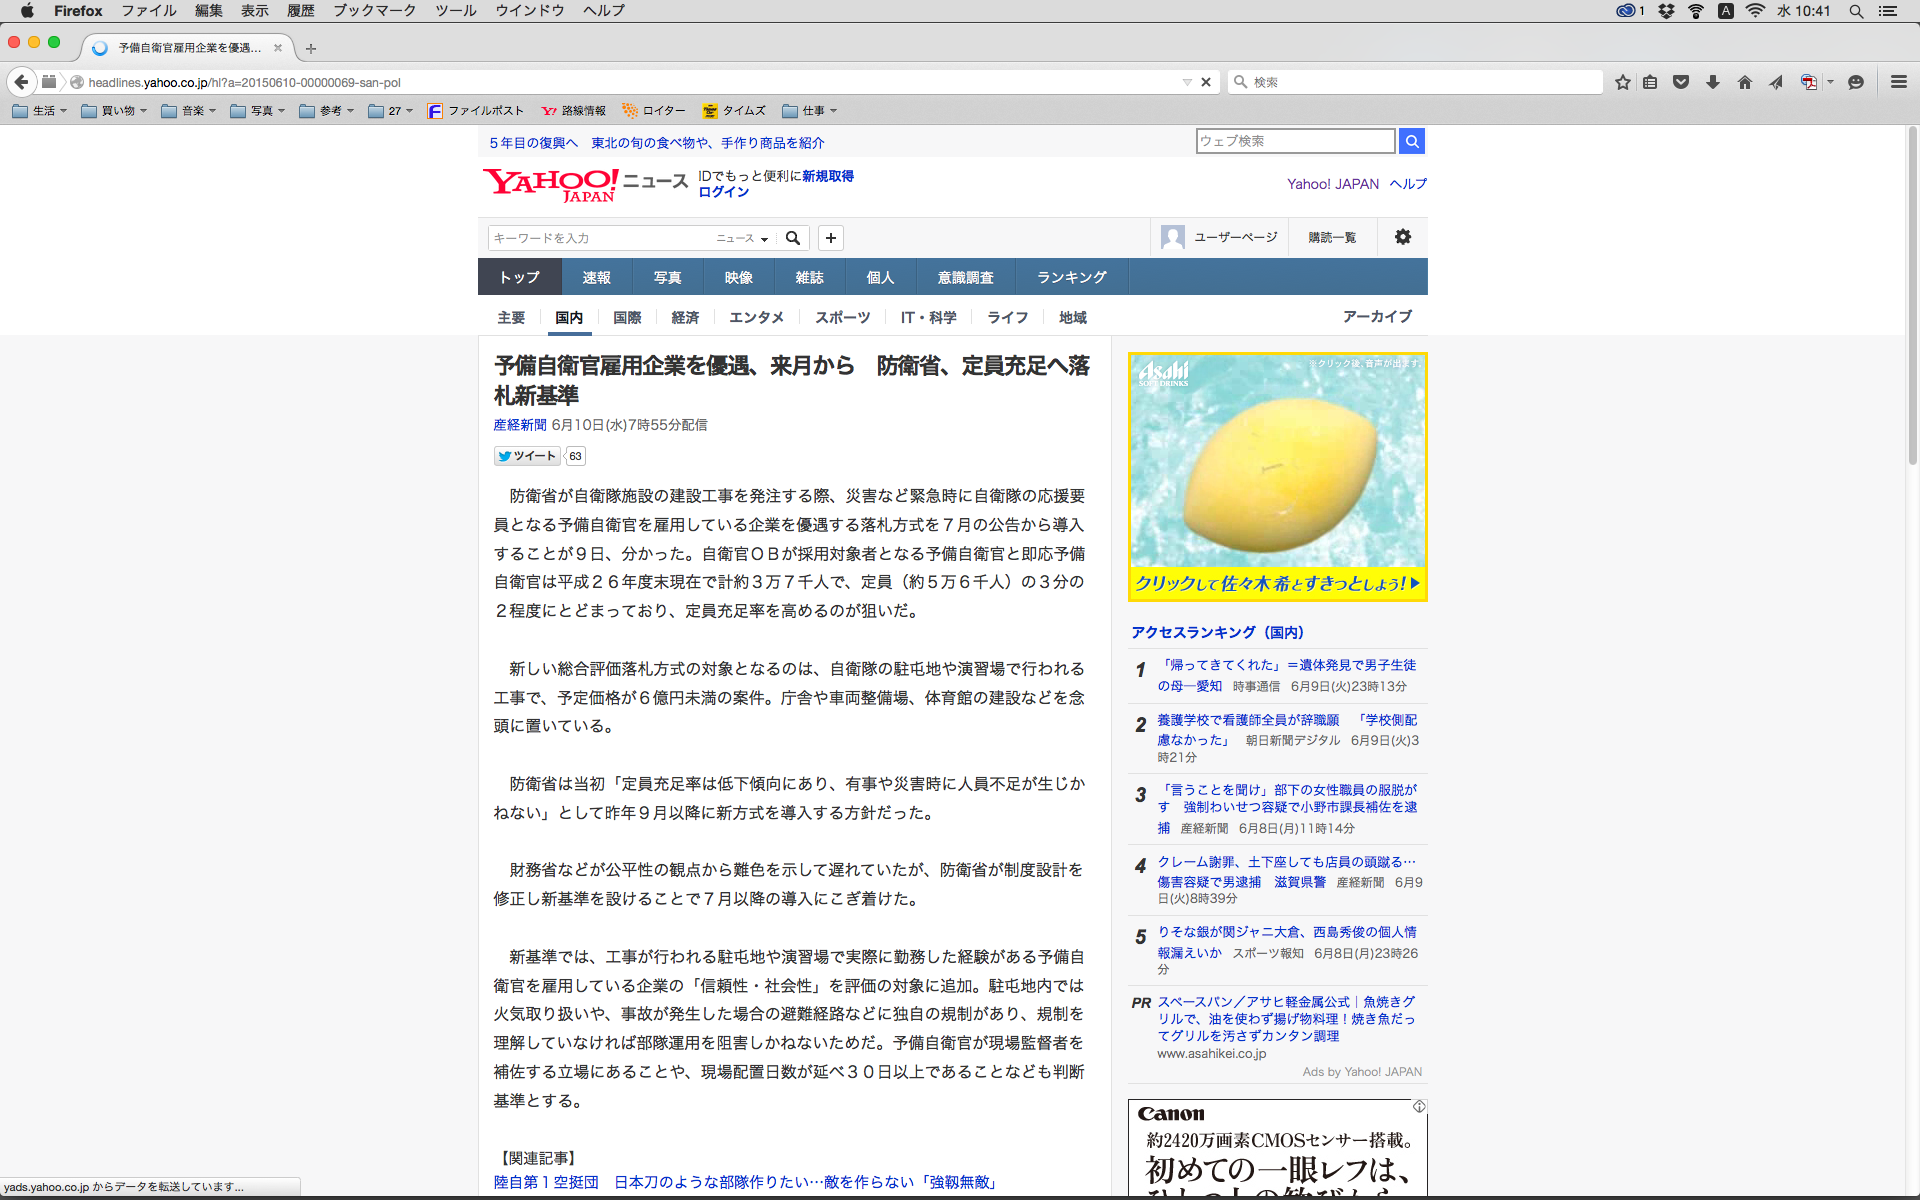Image resolution: width=1920 pixels, height=1200 pixels.
Task: Switch to the 速報 navigation tab
Action: pos(596,277)
